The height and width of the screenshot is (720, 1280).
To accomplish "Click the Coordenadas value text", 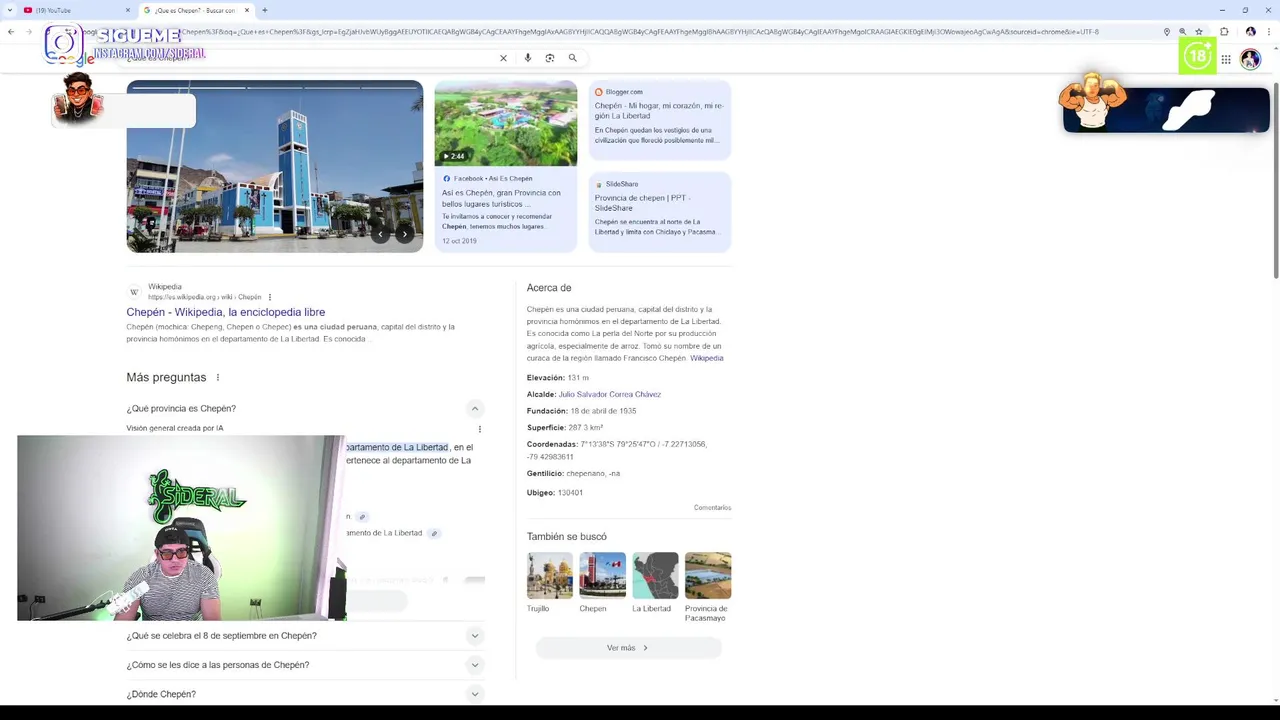I will point(617,450).
